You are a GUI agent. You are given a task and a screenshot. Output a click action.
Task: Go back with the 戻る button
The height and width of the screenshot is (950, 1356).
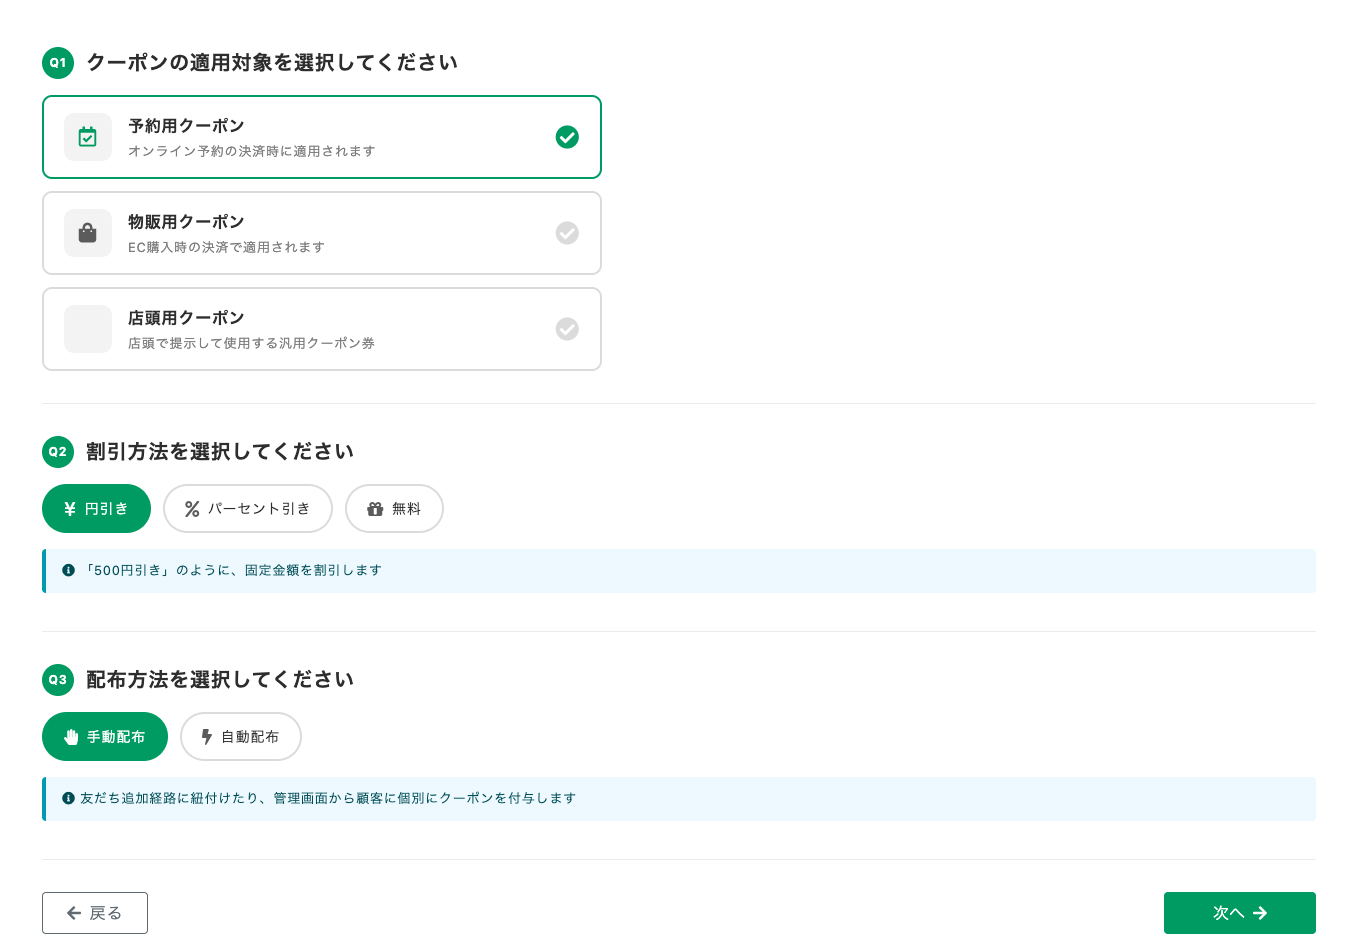tap(95, 913)
